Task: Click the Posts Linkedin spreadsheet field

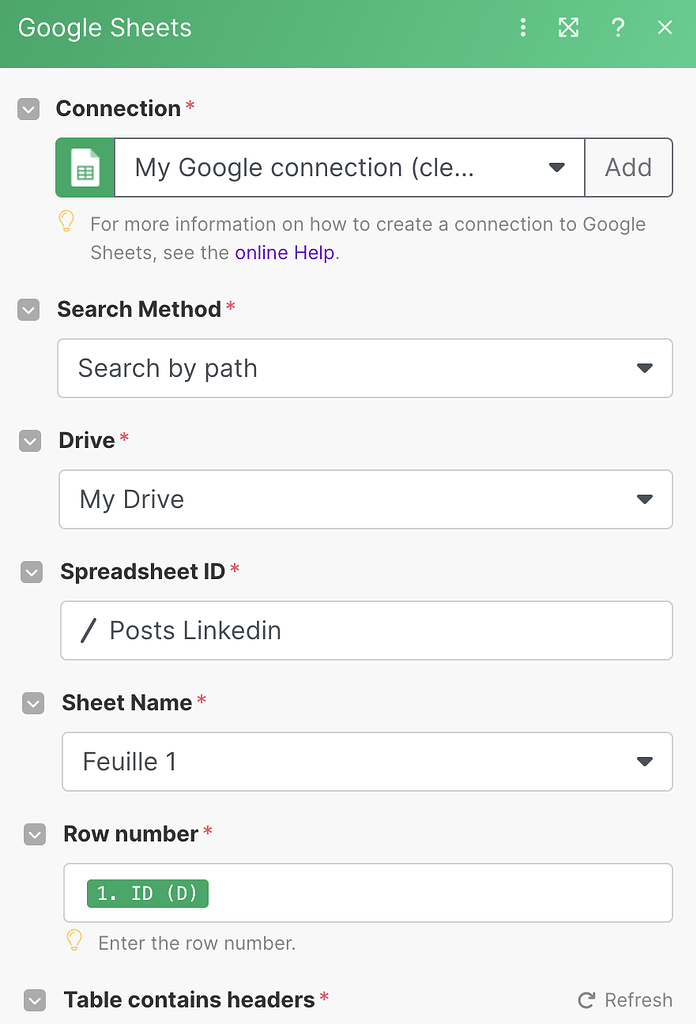Action: [367, 630]
